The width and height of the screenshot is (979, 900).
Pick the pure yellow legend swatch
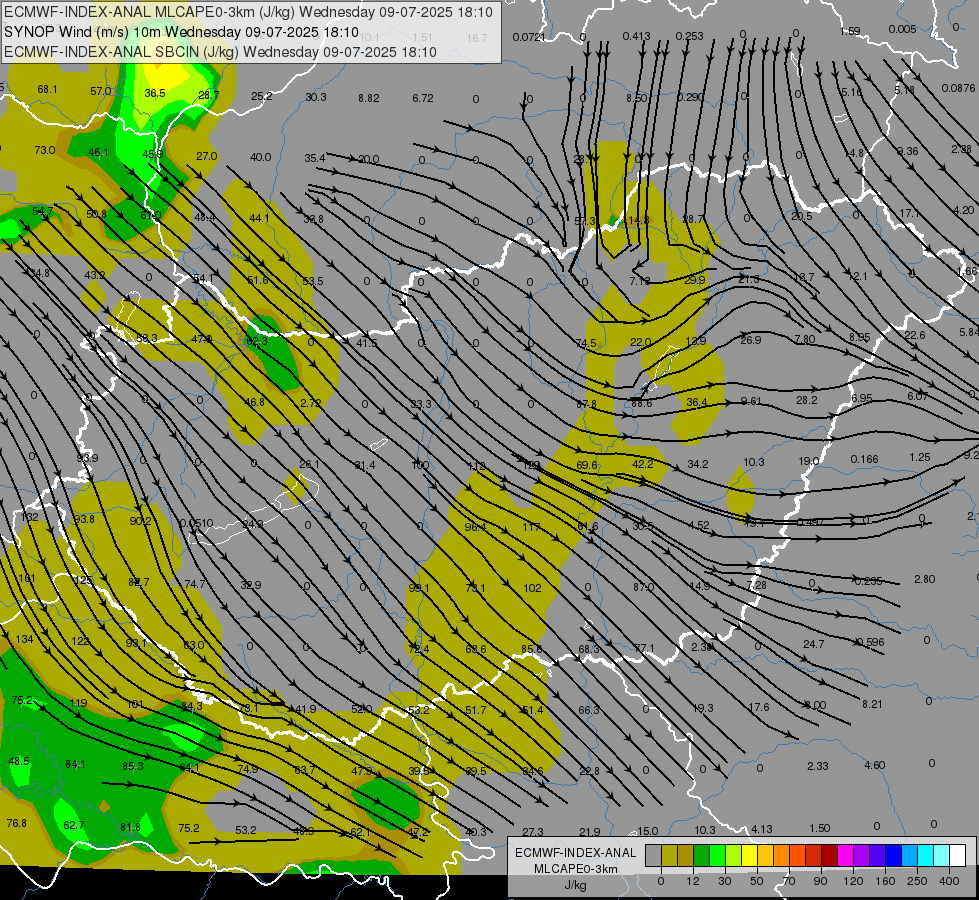[x=749, y=855]
